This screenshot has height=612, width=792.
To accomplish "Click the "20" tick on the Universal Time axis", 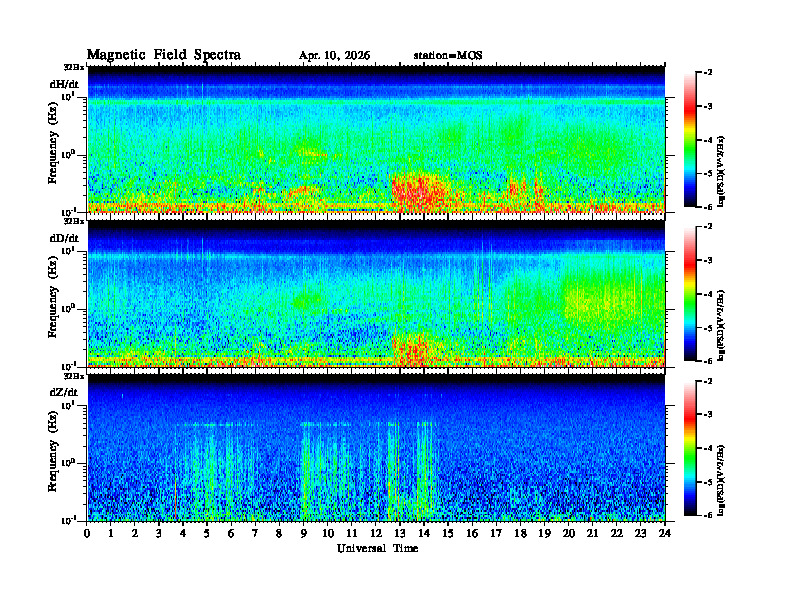I will tap(569, 534).
